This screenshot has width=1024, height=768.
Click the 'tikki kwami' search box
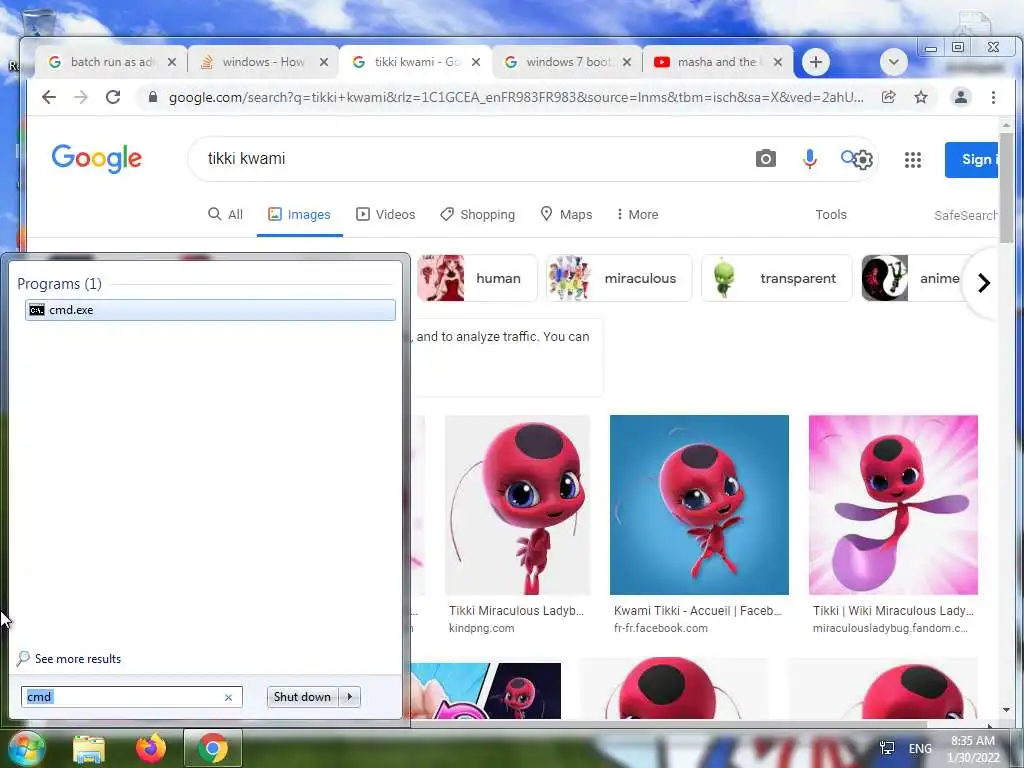[470, 159]
